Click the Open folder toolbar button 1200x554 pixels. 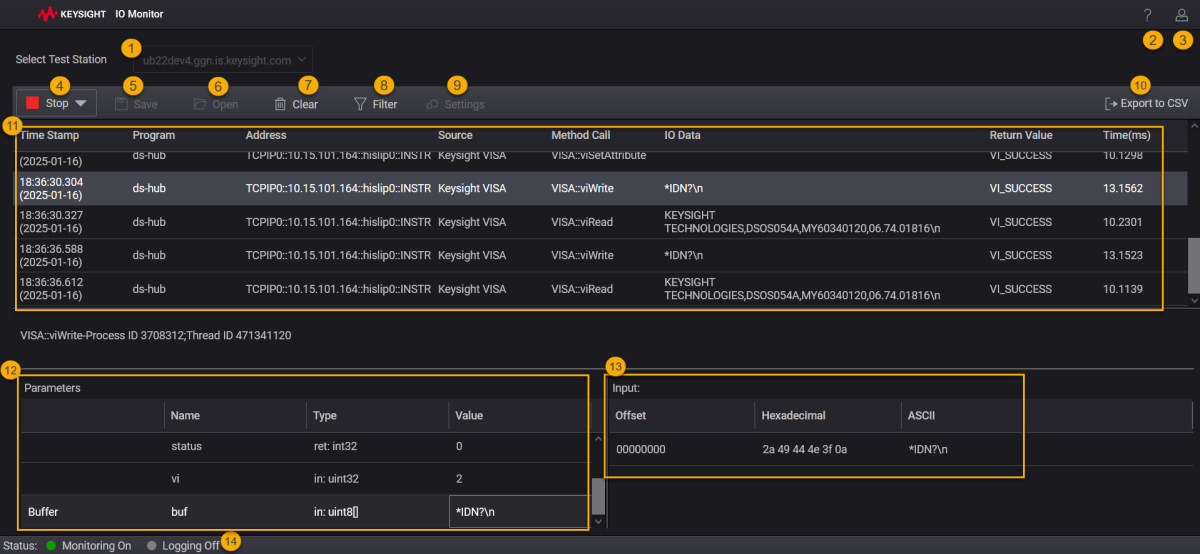click(215, 104)
